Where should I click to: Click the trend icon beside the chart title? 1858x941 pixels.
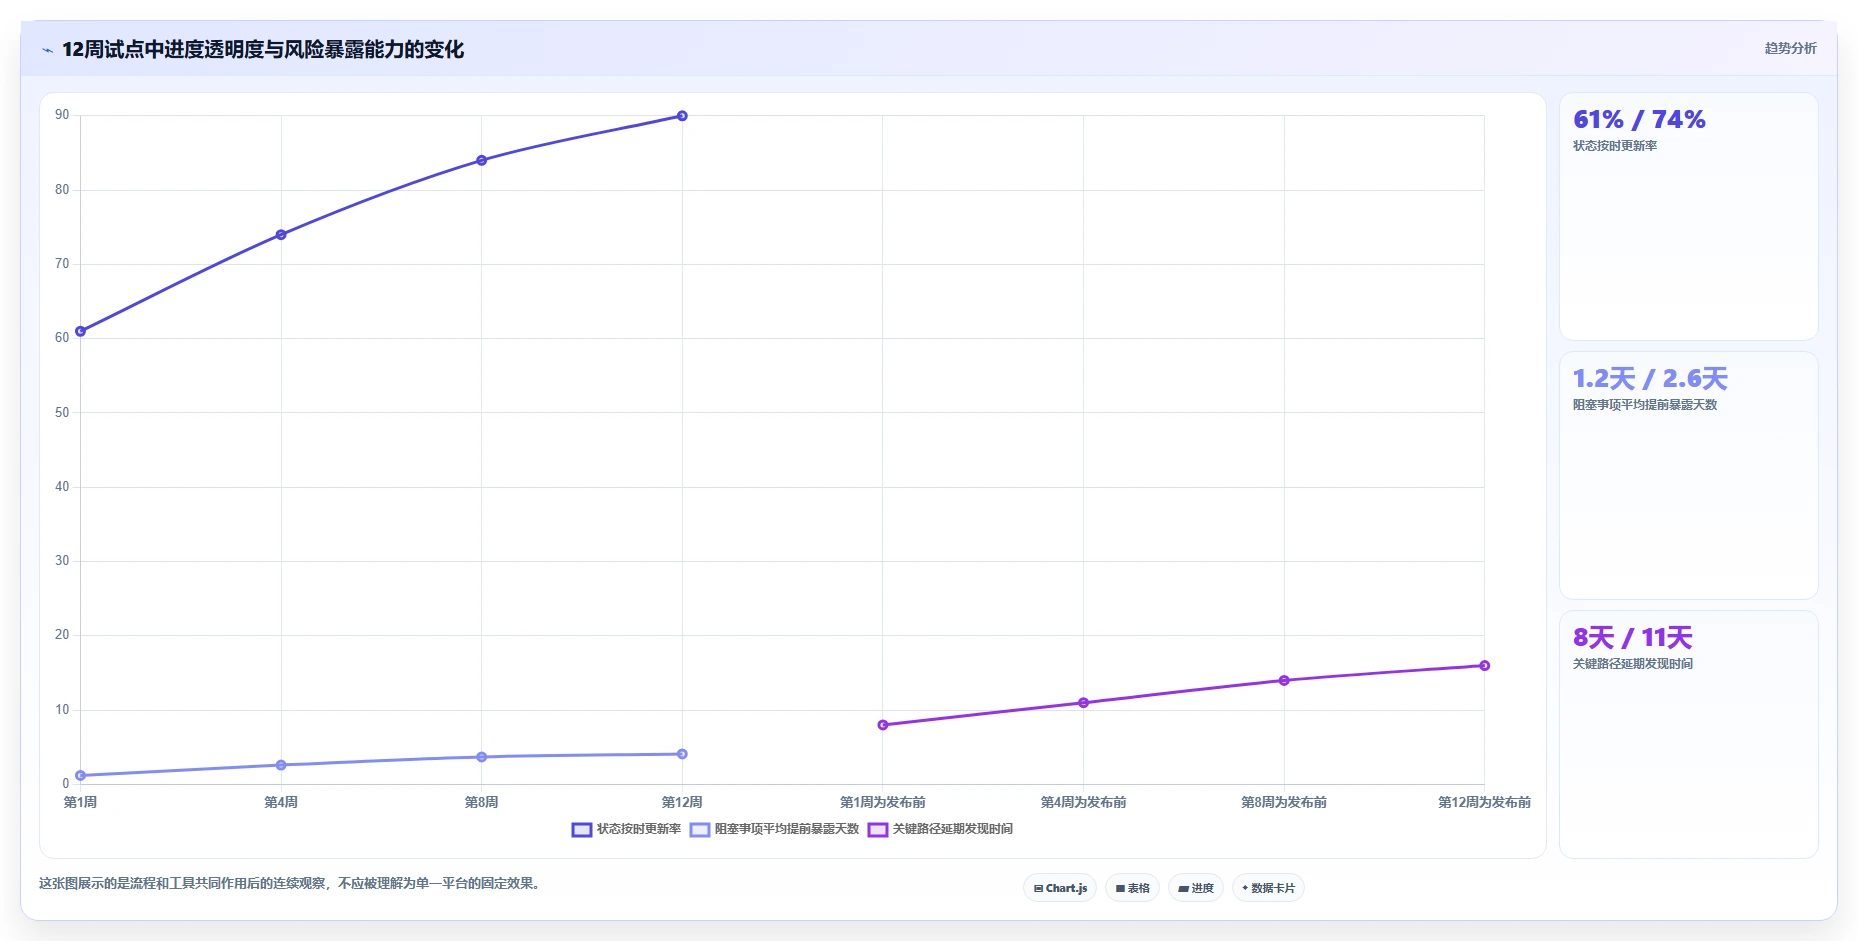point(47,50)
